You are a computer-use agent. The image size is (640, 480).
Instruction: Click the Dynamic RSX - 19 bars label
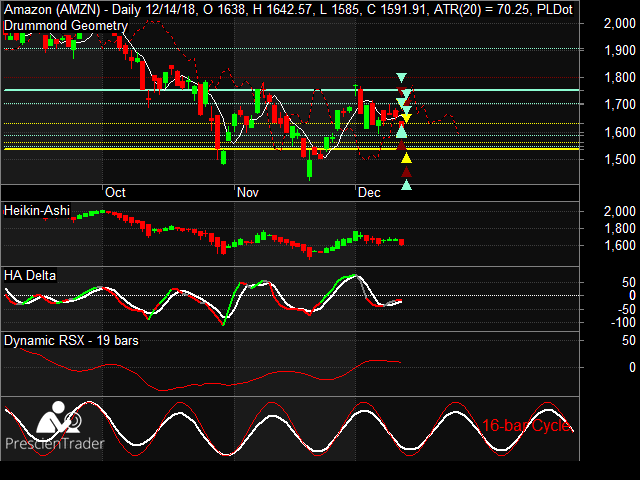pyautogui.click(x=71, y=340)
